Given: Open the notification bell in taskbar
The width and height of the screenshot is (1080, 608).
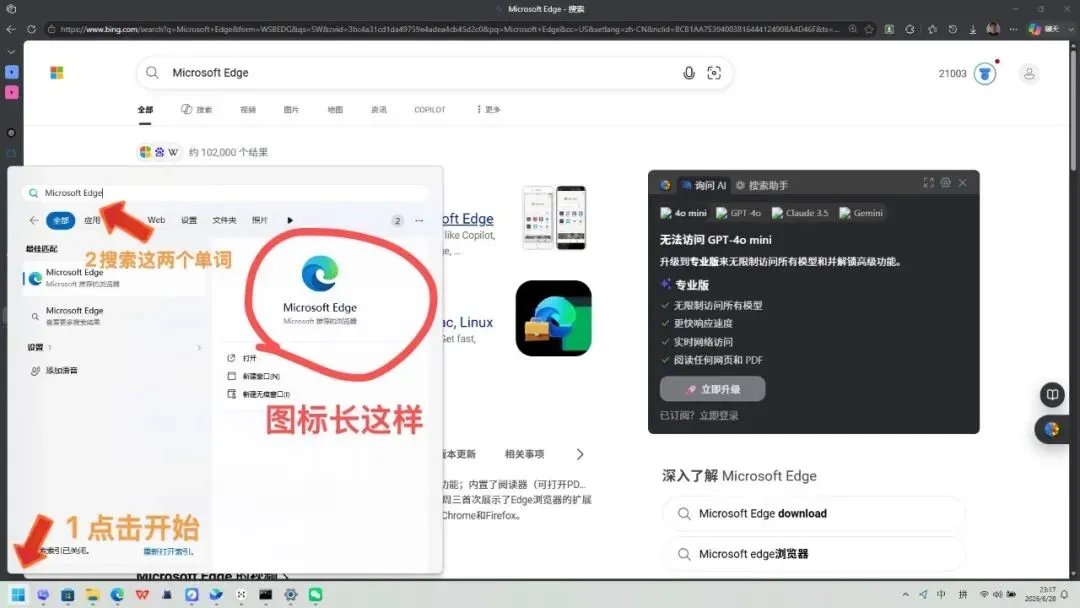Looking at the screenshot, I should coord(1065,594).
